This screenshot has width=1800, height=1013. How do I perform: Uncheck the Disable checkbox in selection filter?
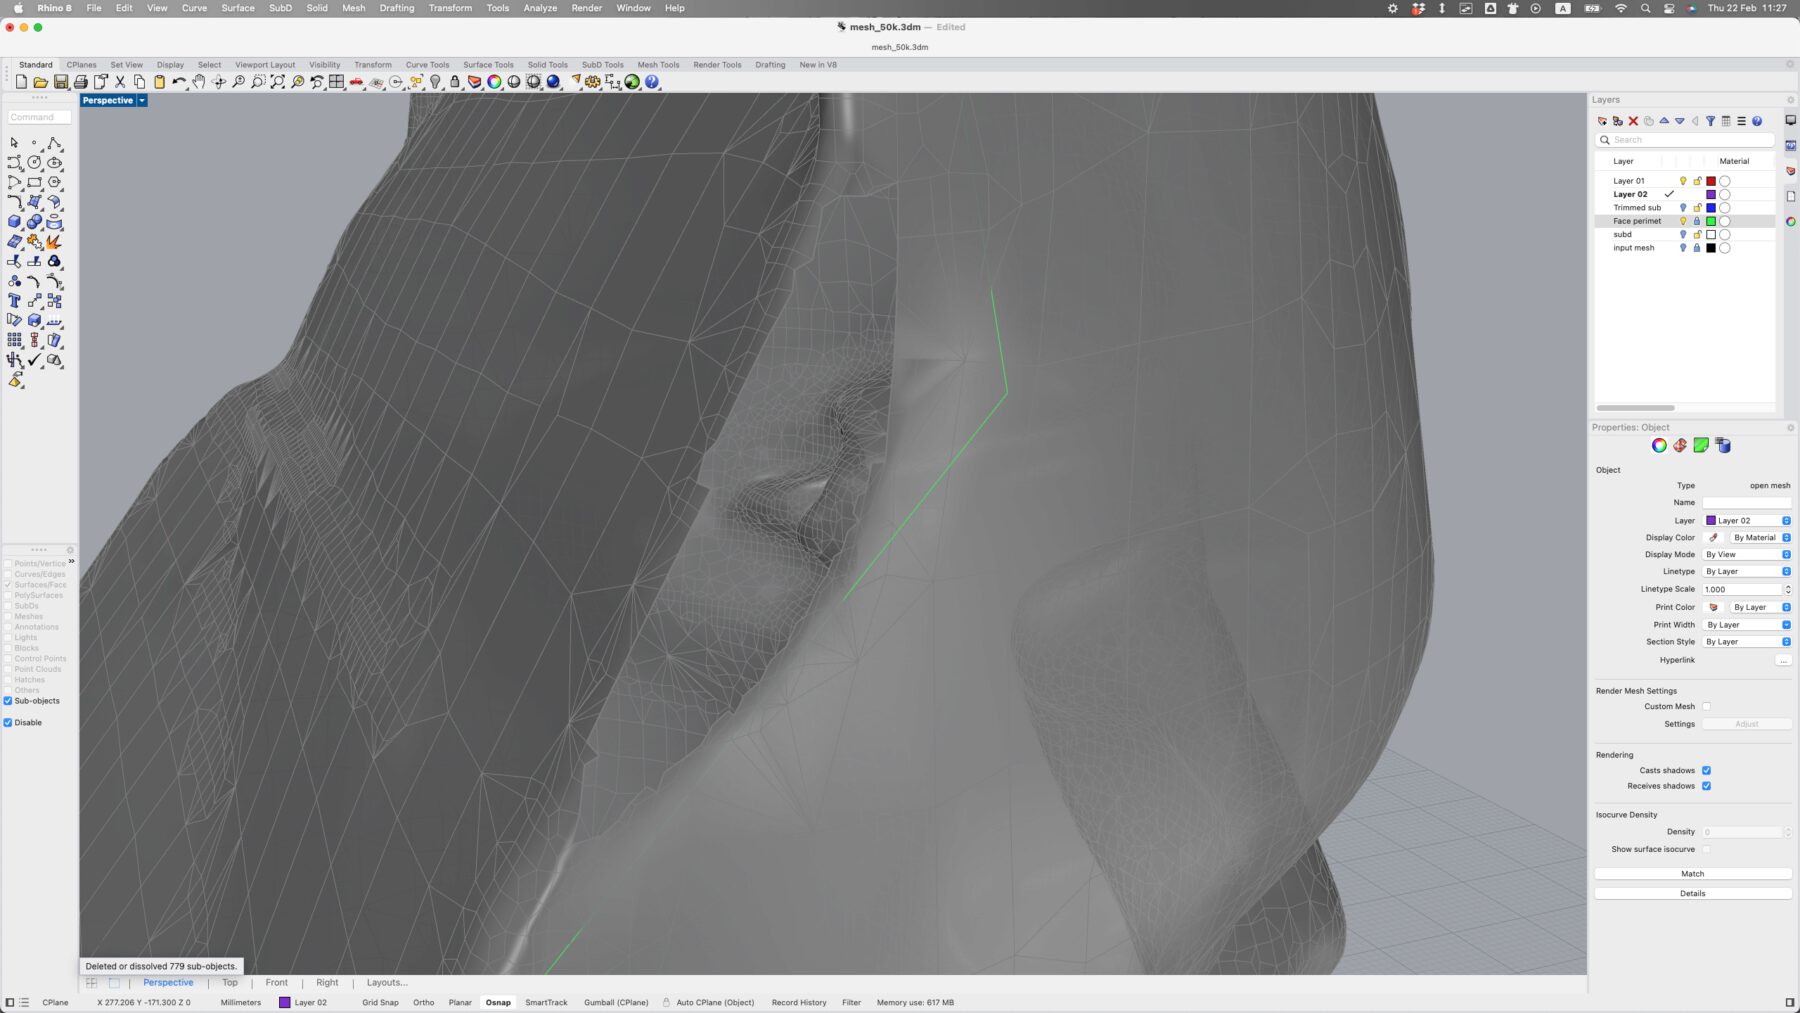[8, 722]
